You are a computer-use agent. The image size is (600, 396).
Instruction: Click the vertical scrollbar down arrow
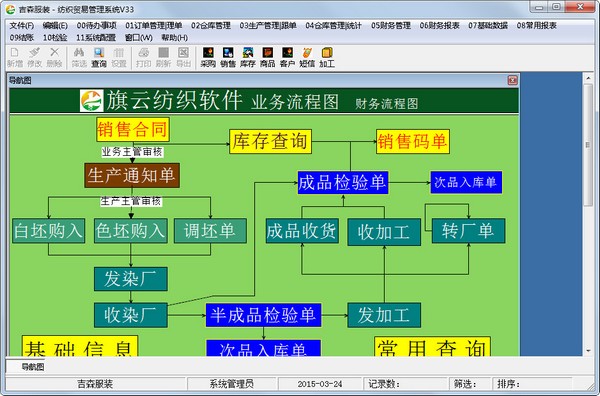coord(588,351)
